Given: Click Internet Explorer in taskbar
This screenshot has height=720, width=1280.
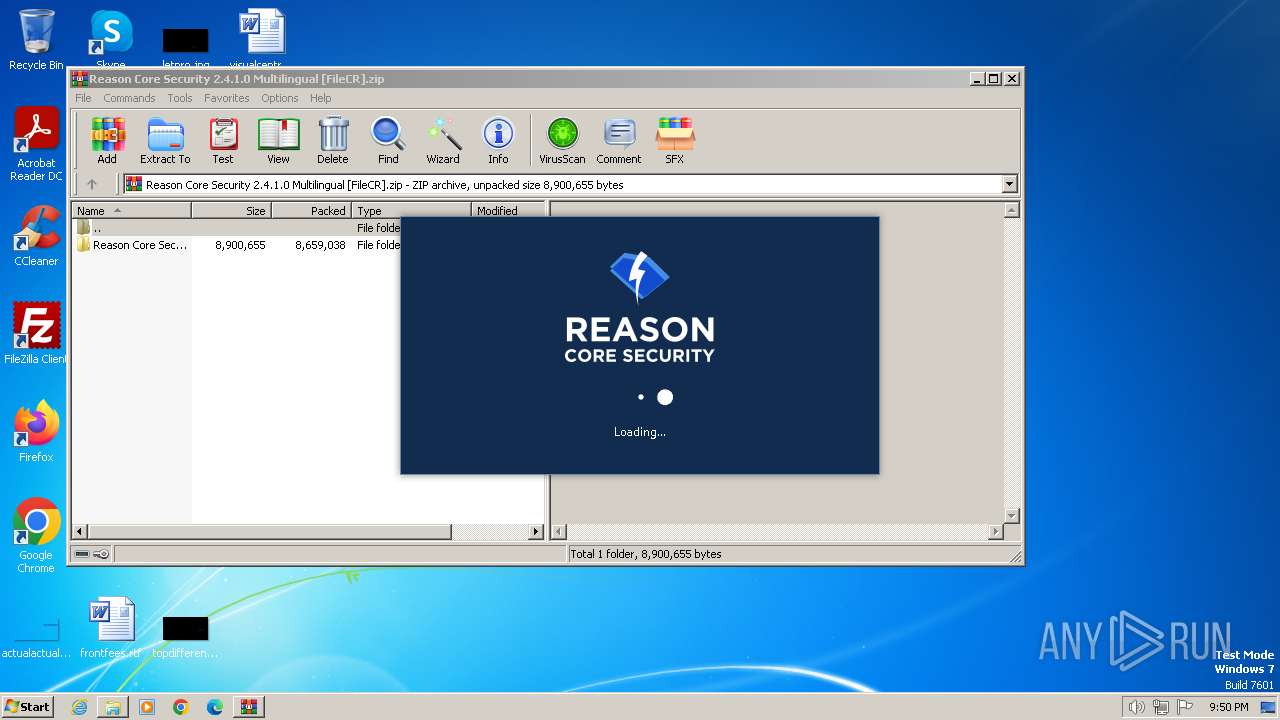Looking at the screenshot, I should point(79,707).
